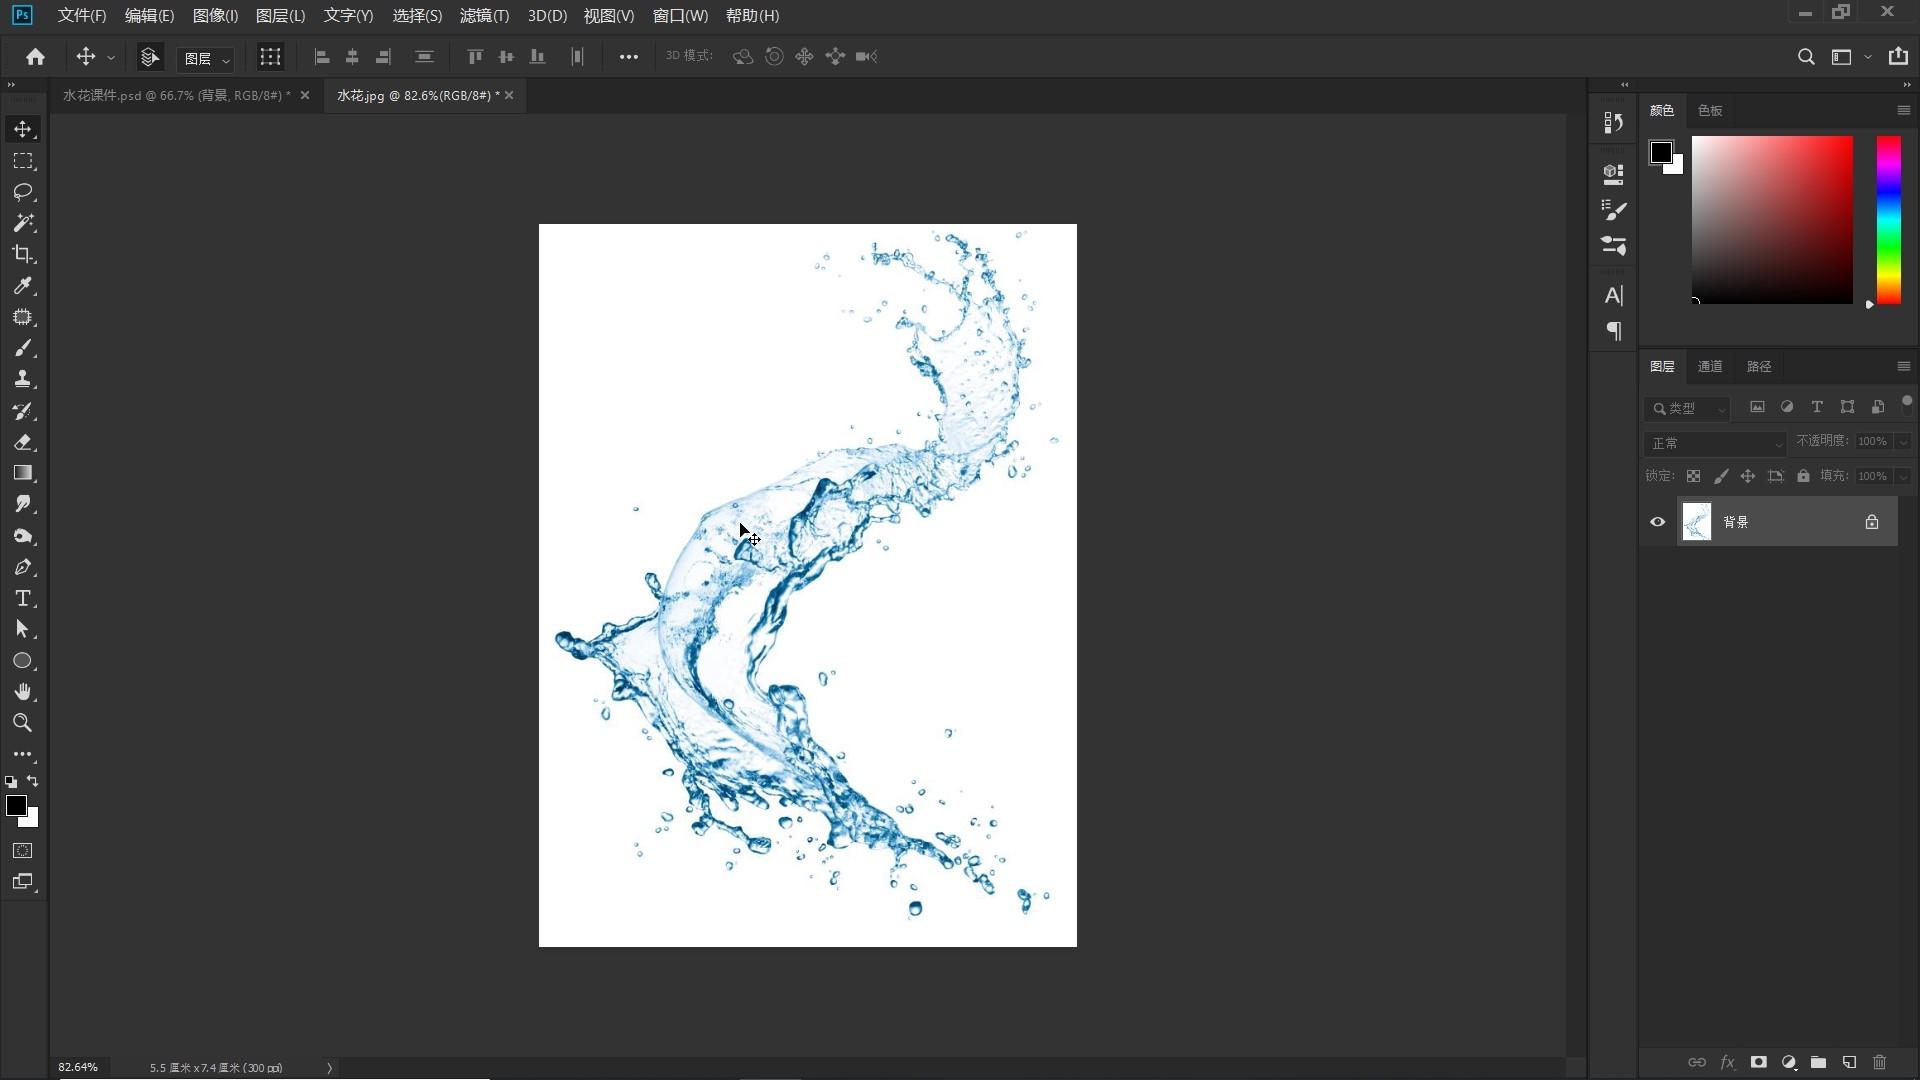Select the Smudge tool
The height and width of the screenshot is (1080, 1920).
23,504
